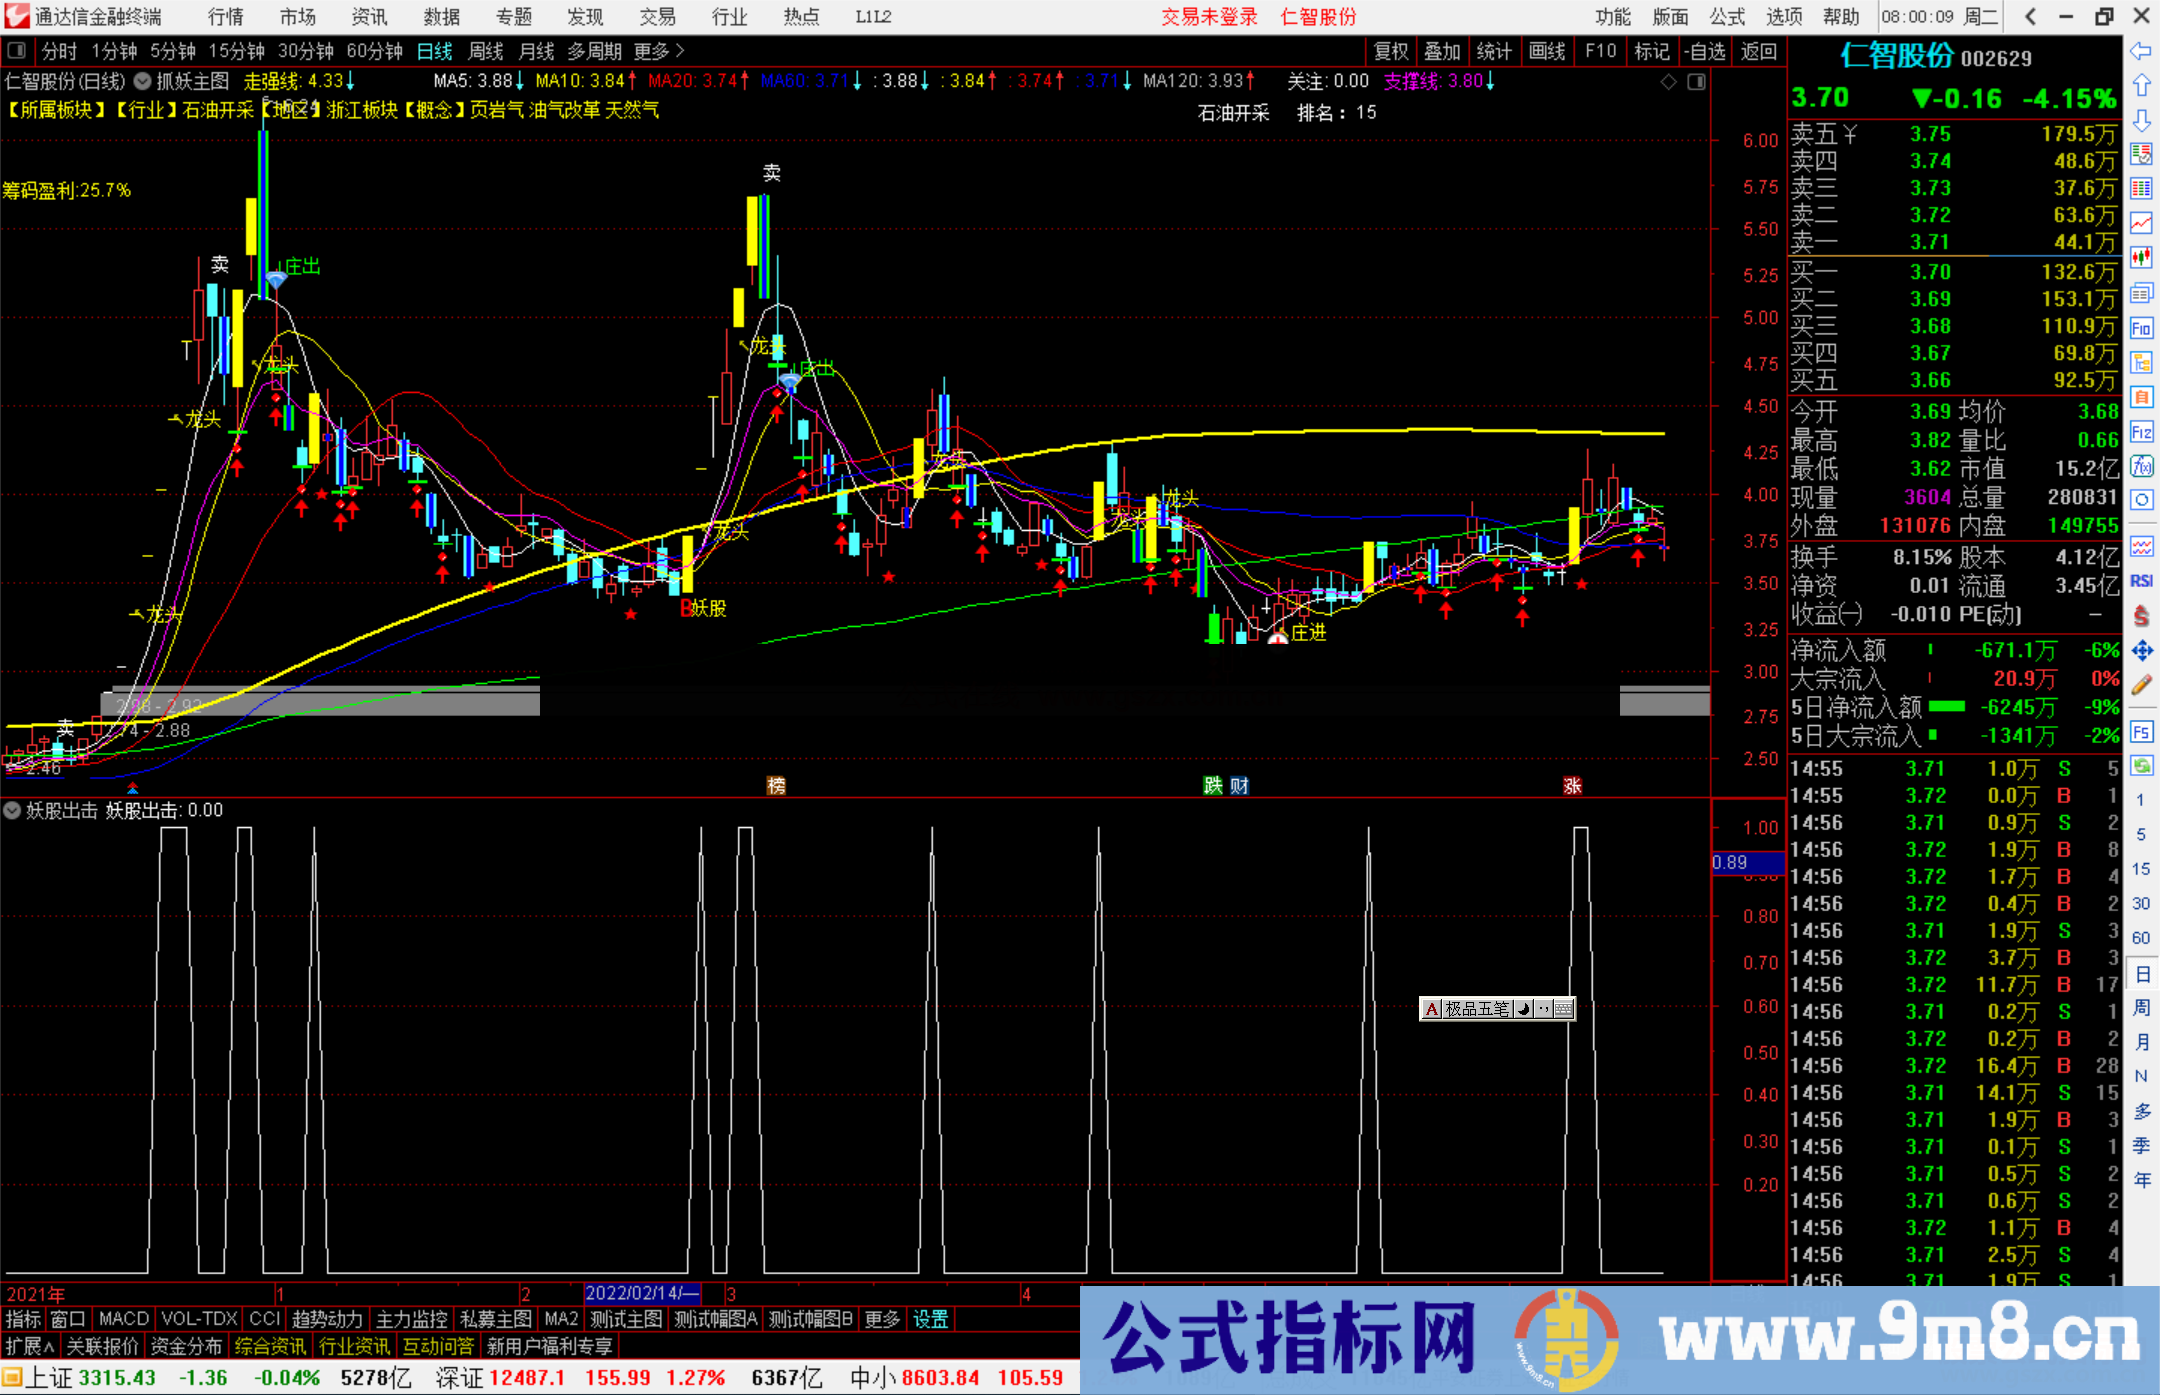Open 更多 indicator list in bottom tab row
Image resolution: width=2160 pixels, height=1395 pixels.
coord(881,1319)
